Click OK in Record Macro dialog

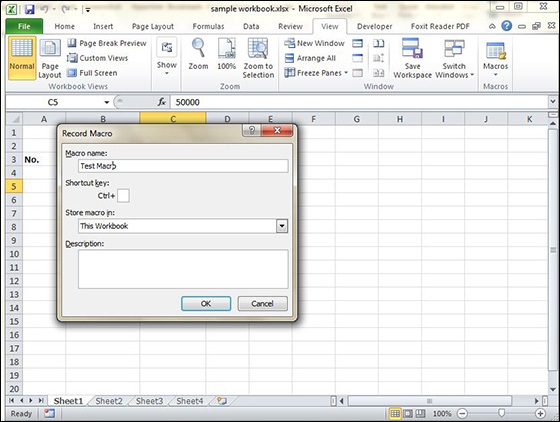tap(206, 303)
